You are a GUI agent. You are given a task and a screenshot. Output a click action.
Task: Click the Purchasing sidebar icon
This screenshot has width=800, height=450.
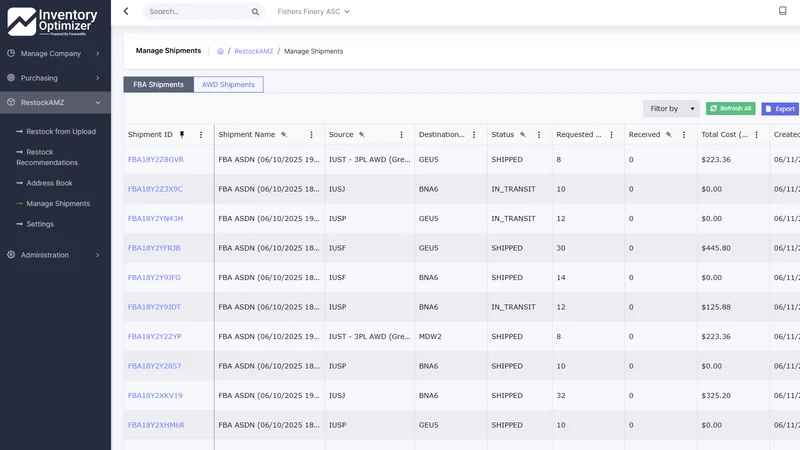click(x=11, y=78)
